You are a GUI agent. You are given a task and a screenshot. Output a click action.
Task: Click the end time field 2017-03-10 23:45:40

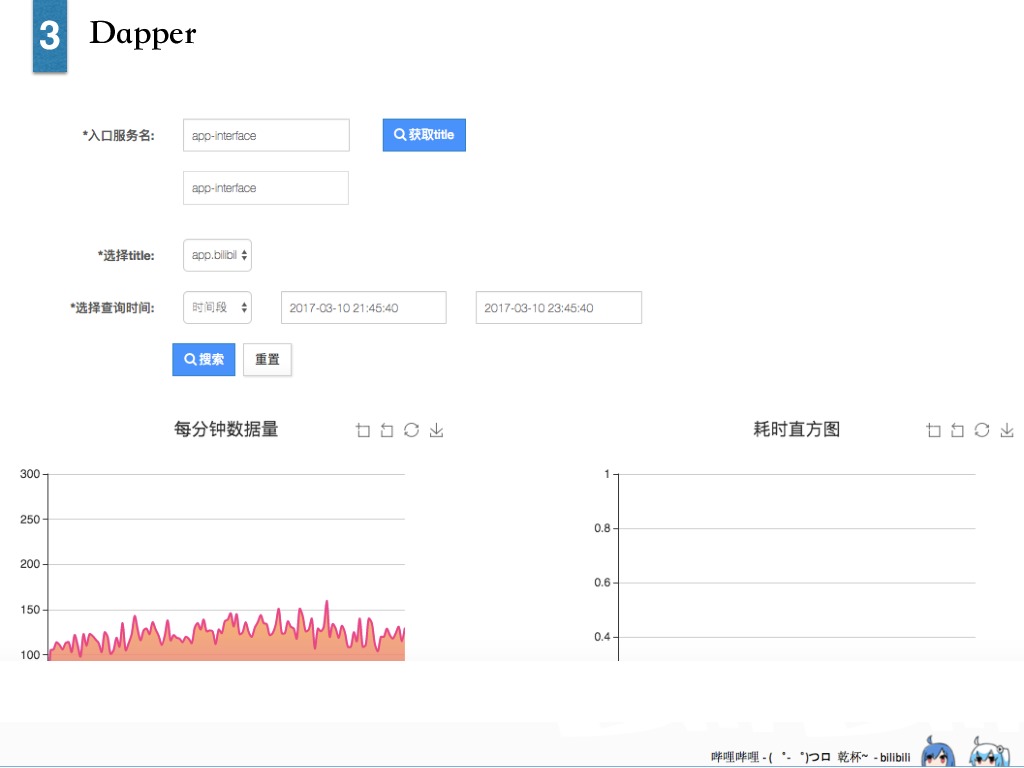click(559, 308)
